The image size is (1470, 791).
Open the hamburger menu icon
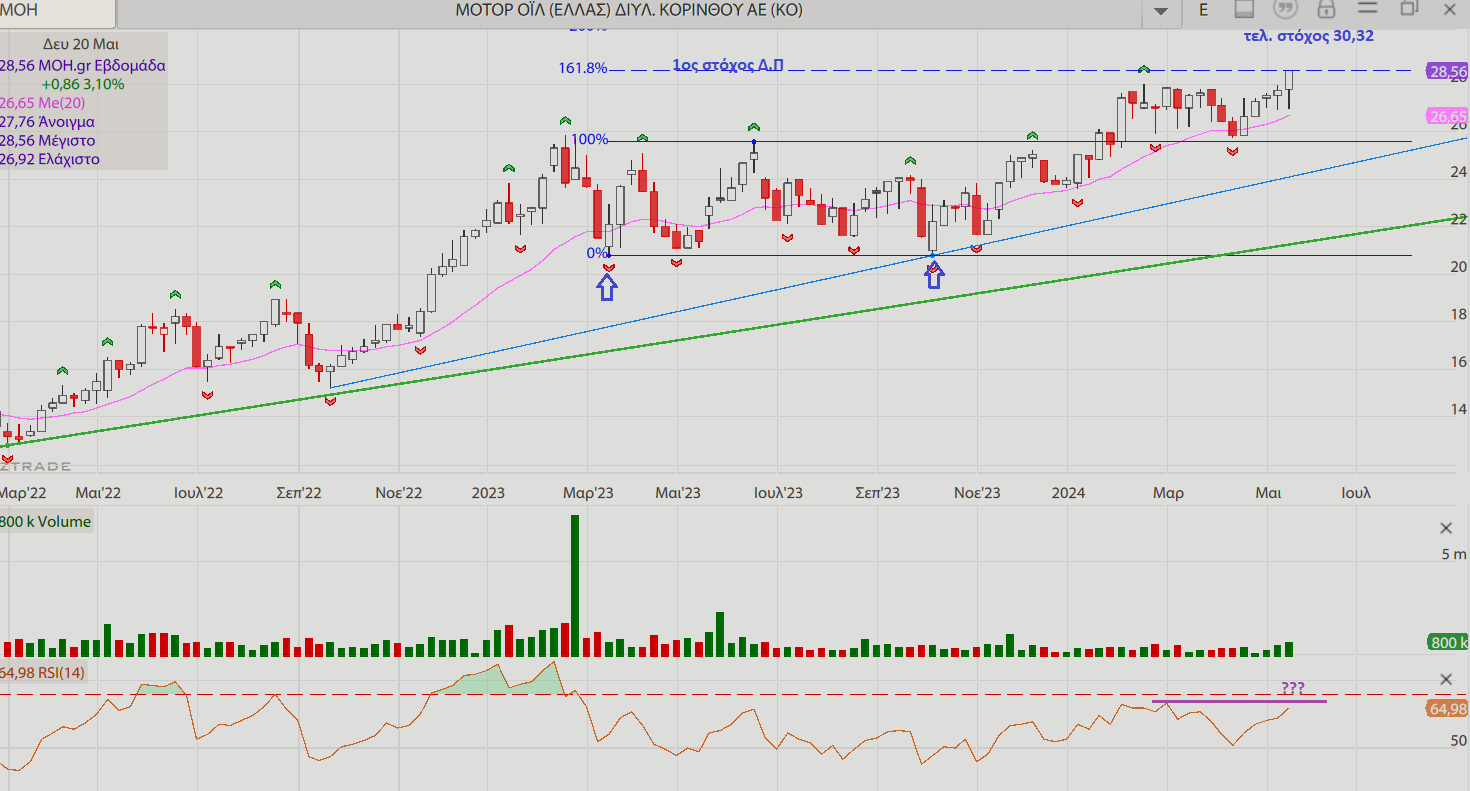point(1368,9)
